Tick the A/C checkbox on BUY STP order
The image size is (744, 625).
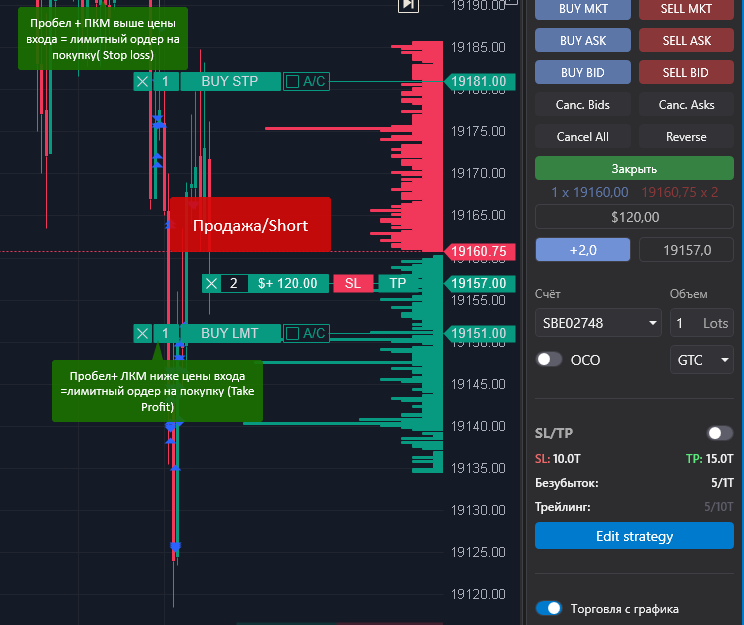pyautogui.click(x=292, y=82)
